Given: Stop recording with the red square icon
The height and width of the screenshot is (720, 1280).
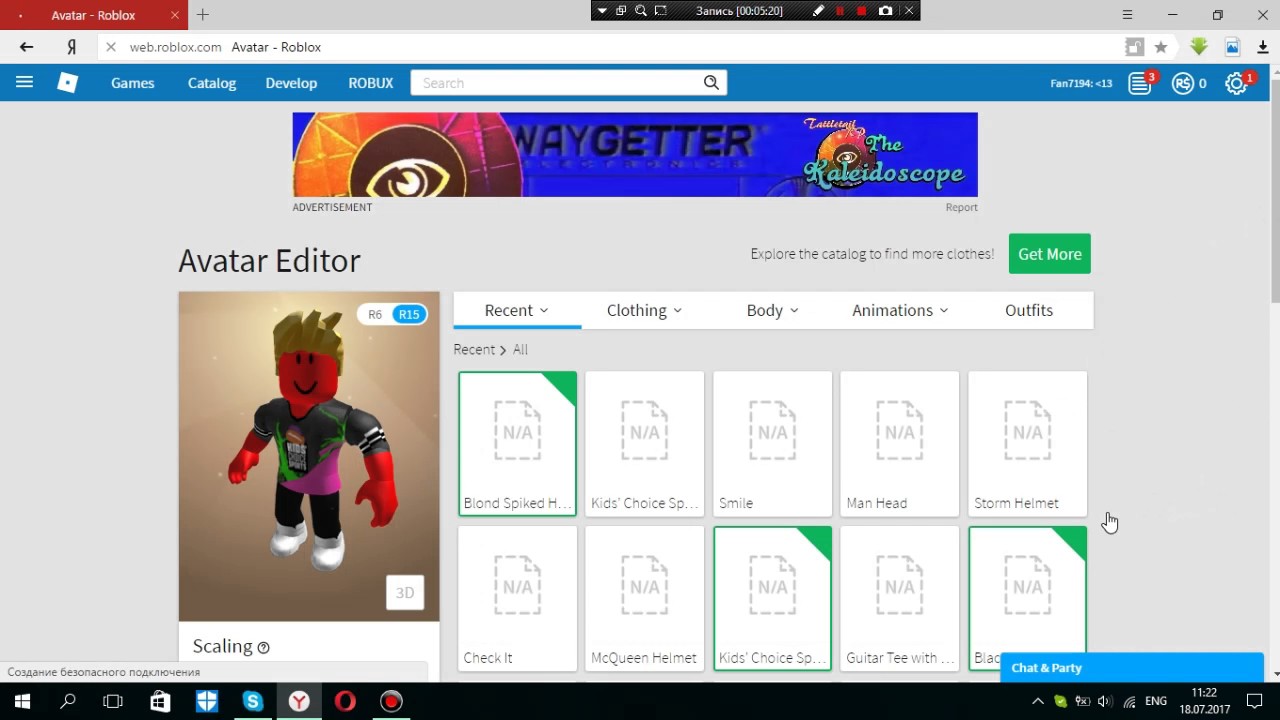Looking at the screenshot, I should [x=862, y=11].
